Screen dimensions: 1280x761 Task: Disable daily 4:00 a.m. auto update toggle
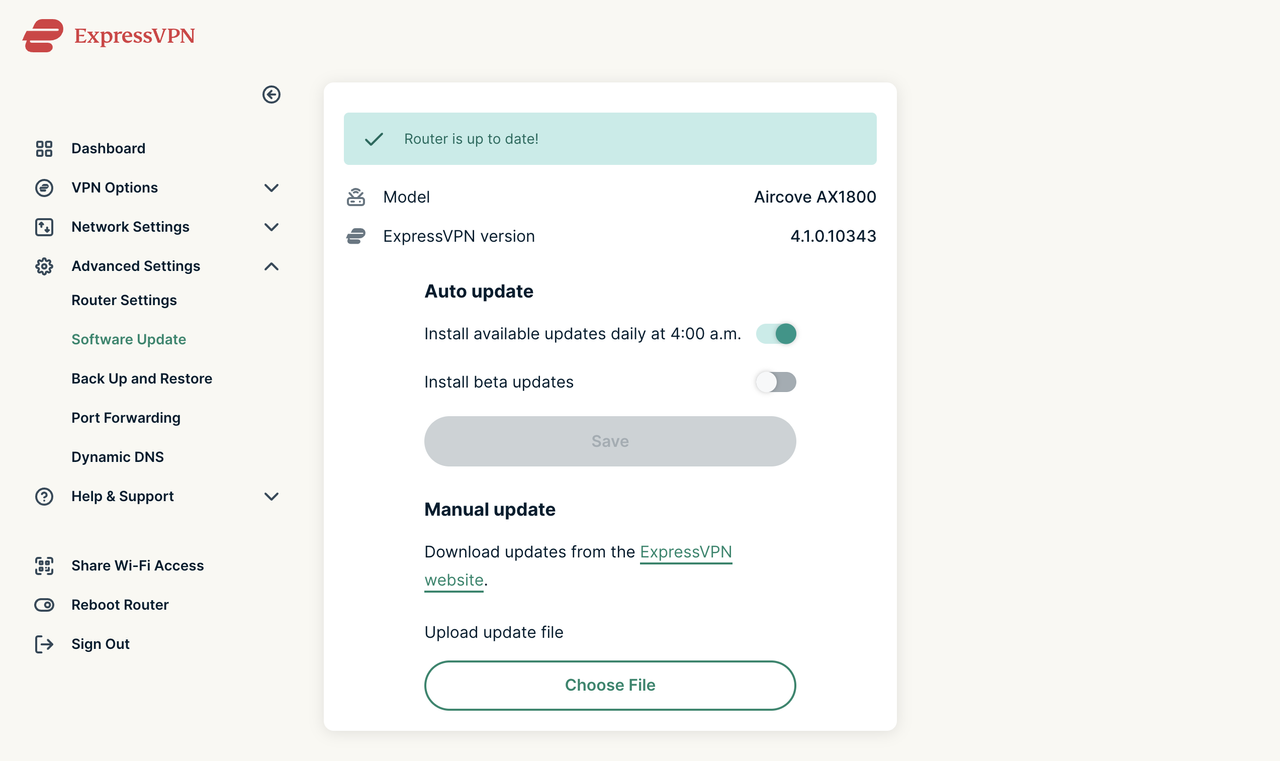tap(776, 334)
